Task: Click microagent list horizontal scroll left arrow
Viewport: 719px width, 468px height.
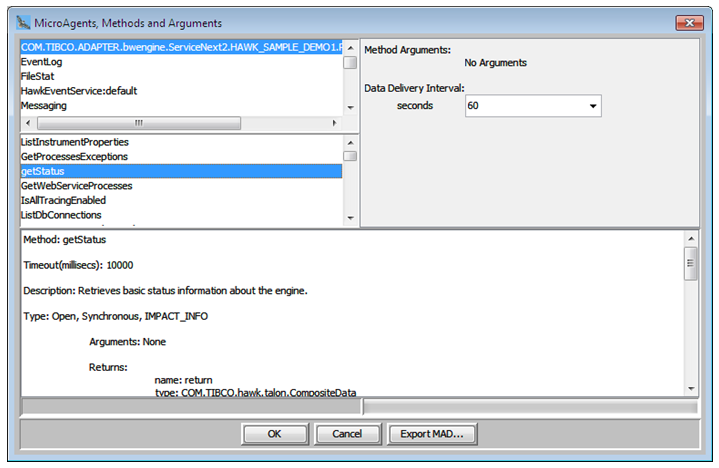Action: click(28, 123)
